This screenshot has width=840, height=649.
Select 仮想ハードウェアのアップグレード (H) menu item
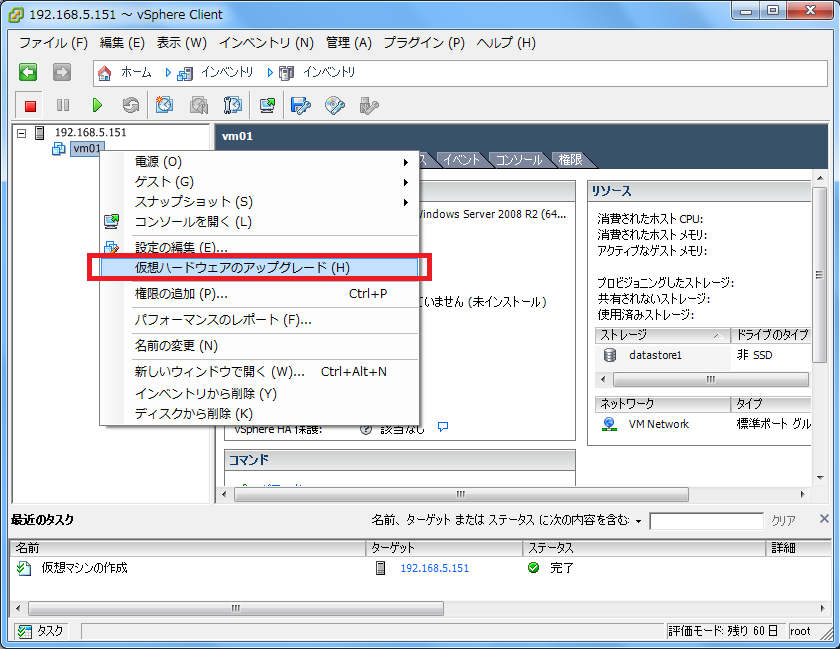tap(259, 267)
